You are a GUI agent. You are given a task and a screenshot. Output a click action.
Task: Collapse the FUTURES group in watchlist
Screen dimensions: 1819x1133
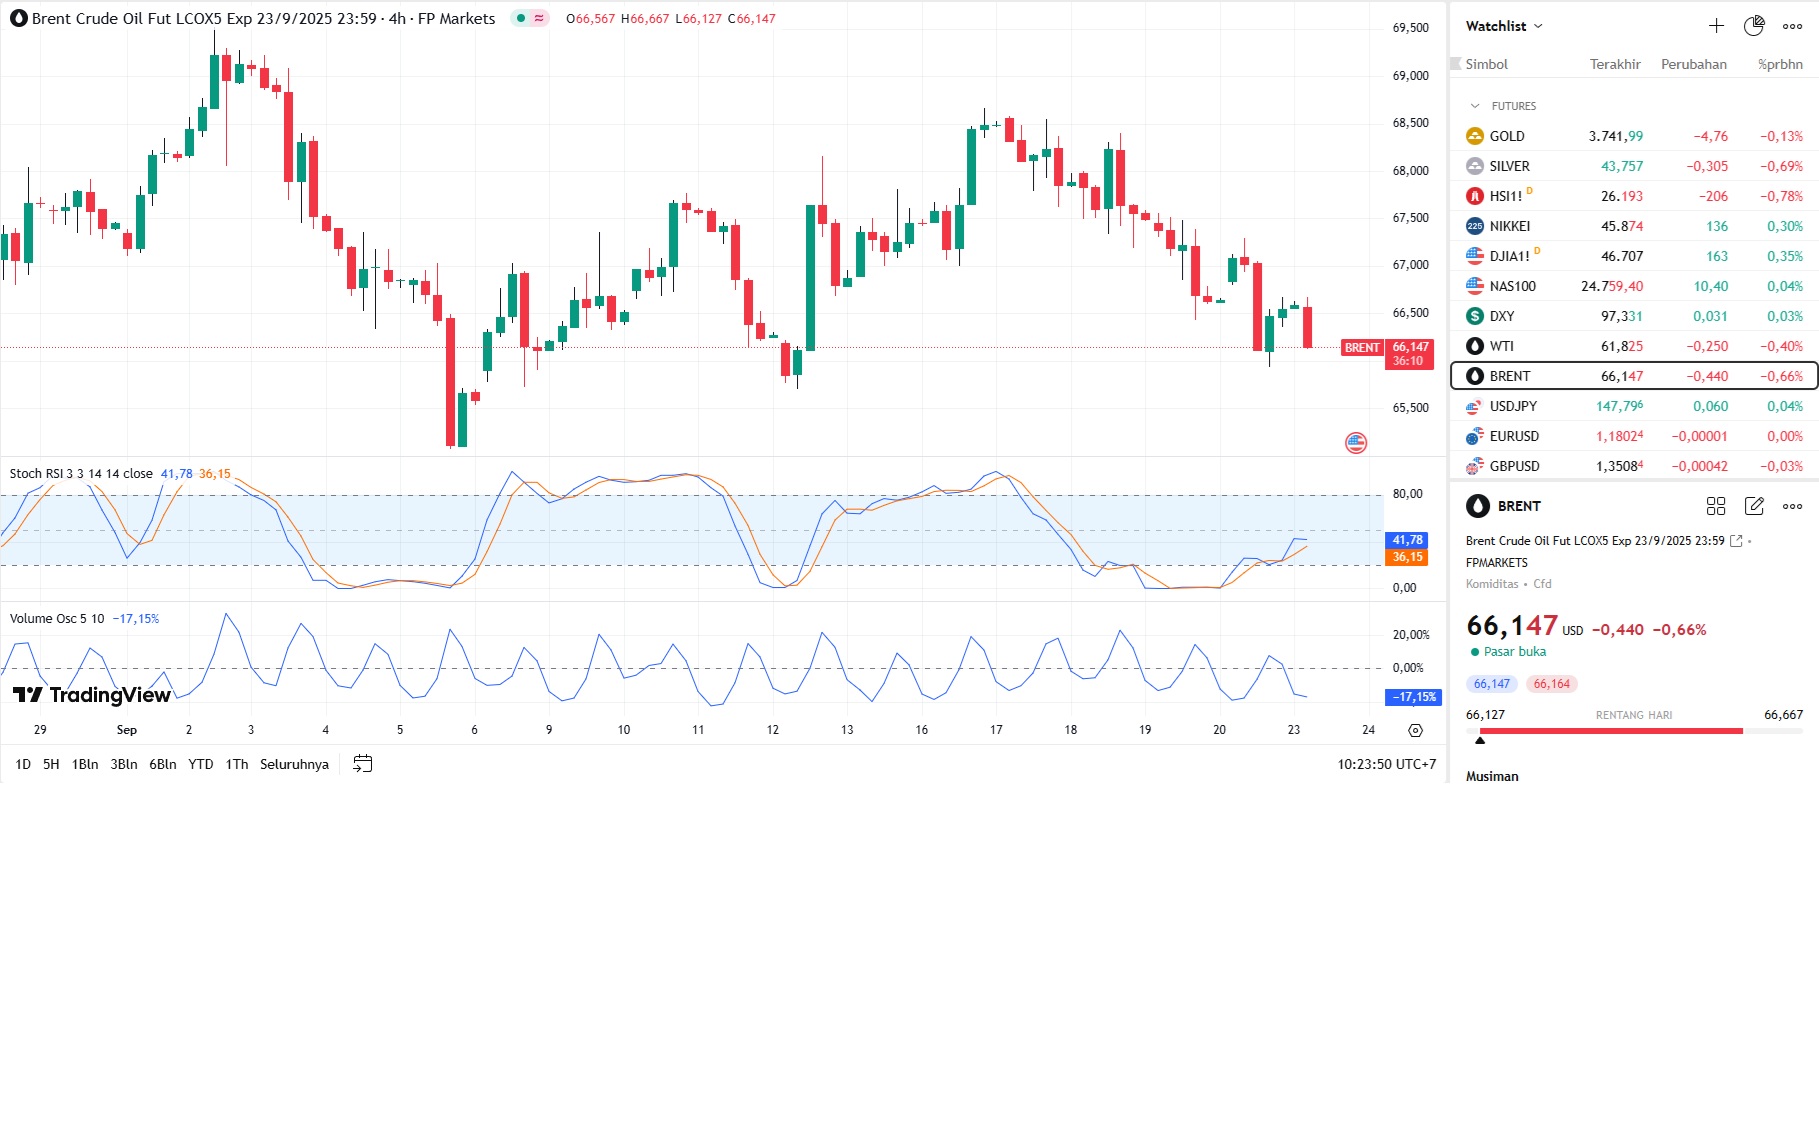pos(1475,106)
